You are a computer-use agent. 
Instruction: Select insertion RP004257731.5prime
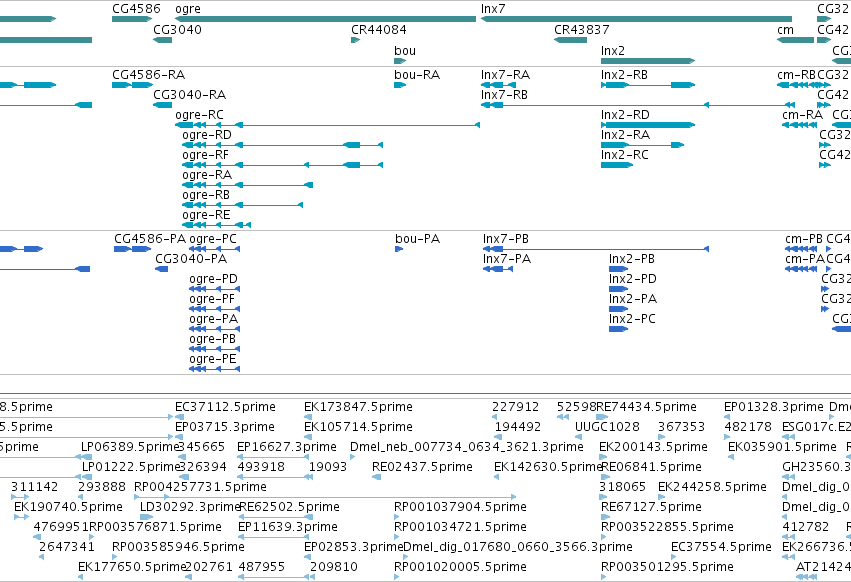(325, 497)
